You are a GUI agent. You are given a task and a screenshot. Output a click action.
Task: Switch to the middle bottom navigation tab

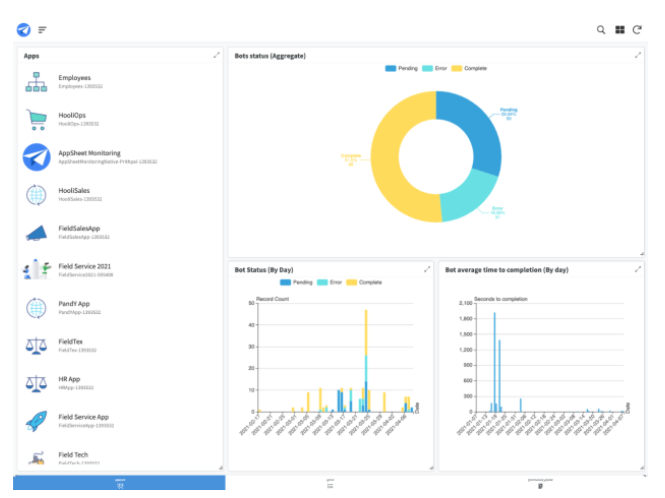tap(330, 483)
